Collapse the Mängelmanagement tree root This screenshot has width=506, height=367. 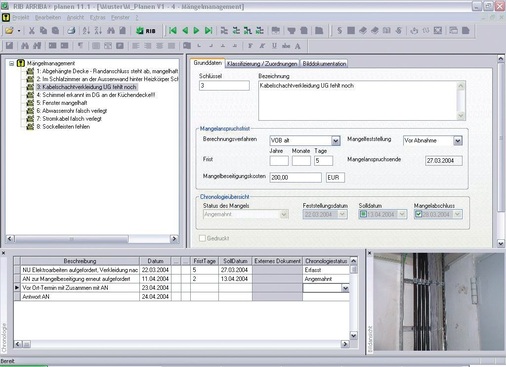click(x=11, y=63)
